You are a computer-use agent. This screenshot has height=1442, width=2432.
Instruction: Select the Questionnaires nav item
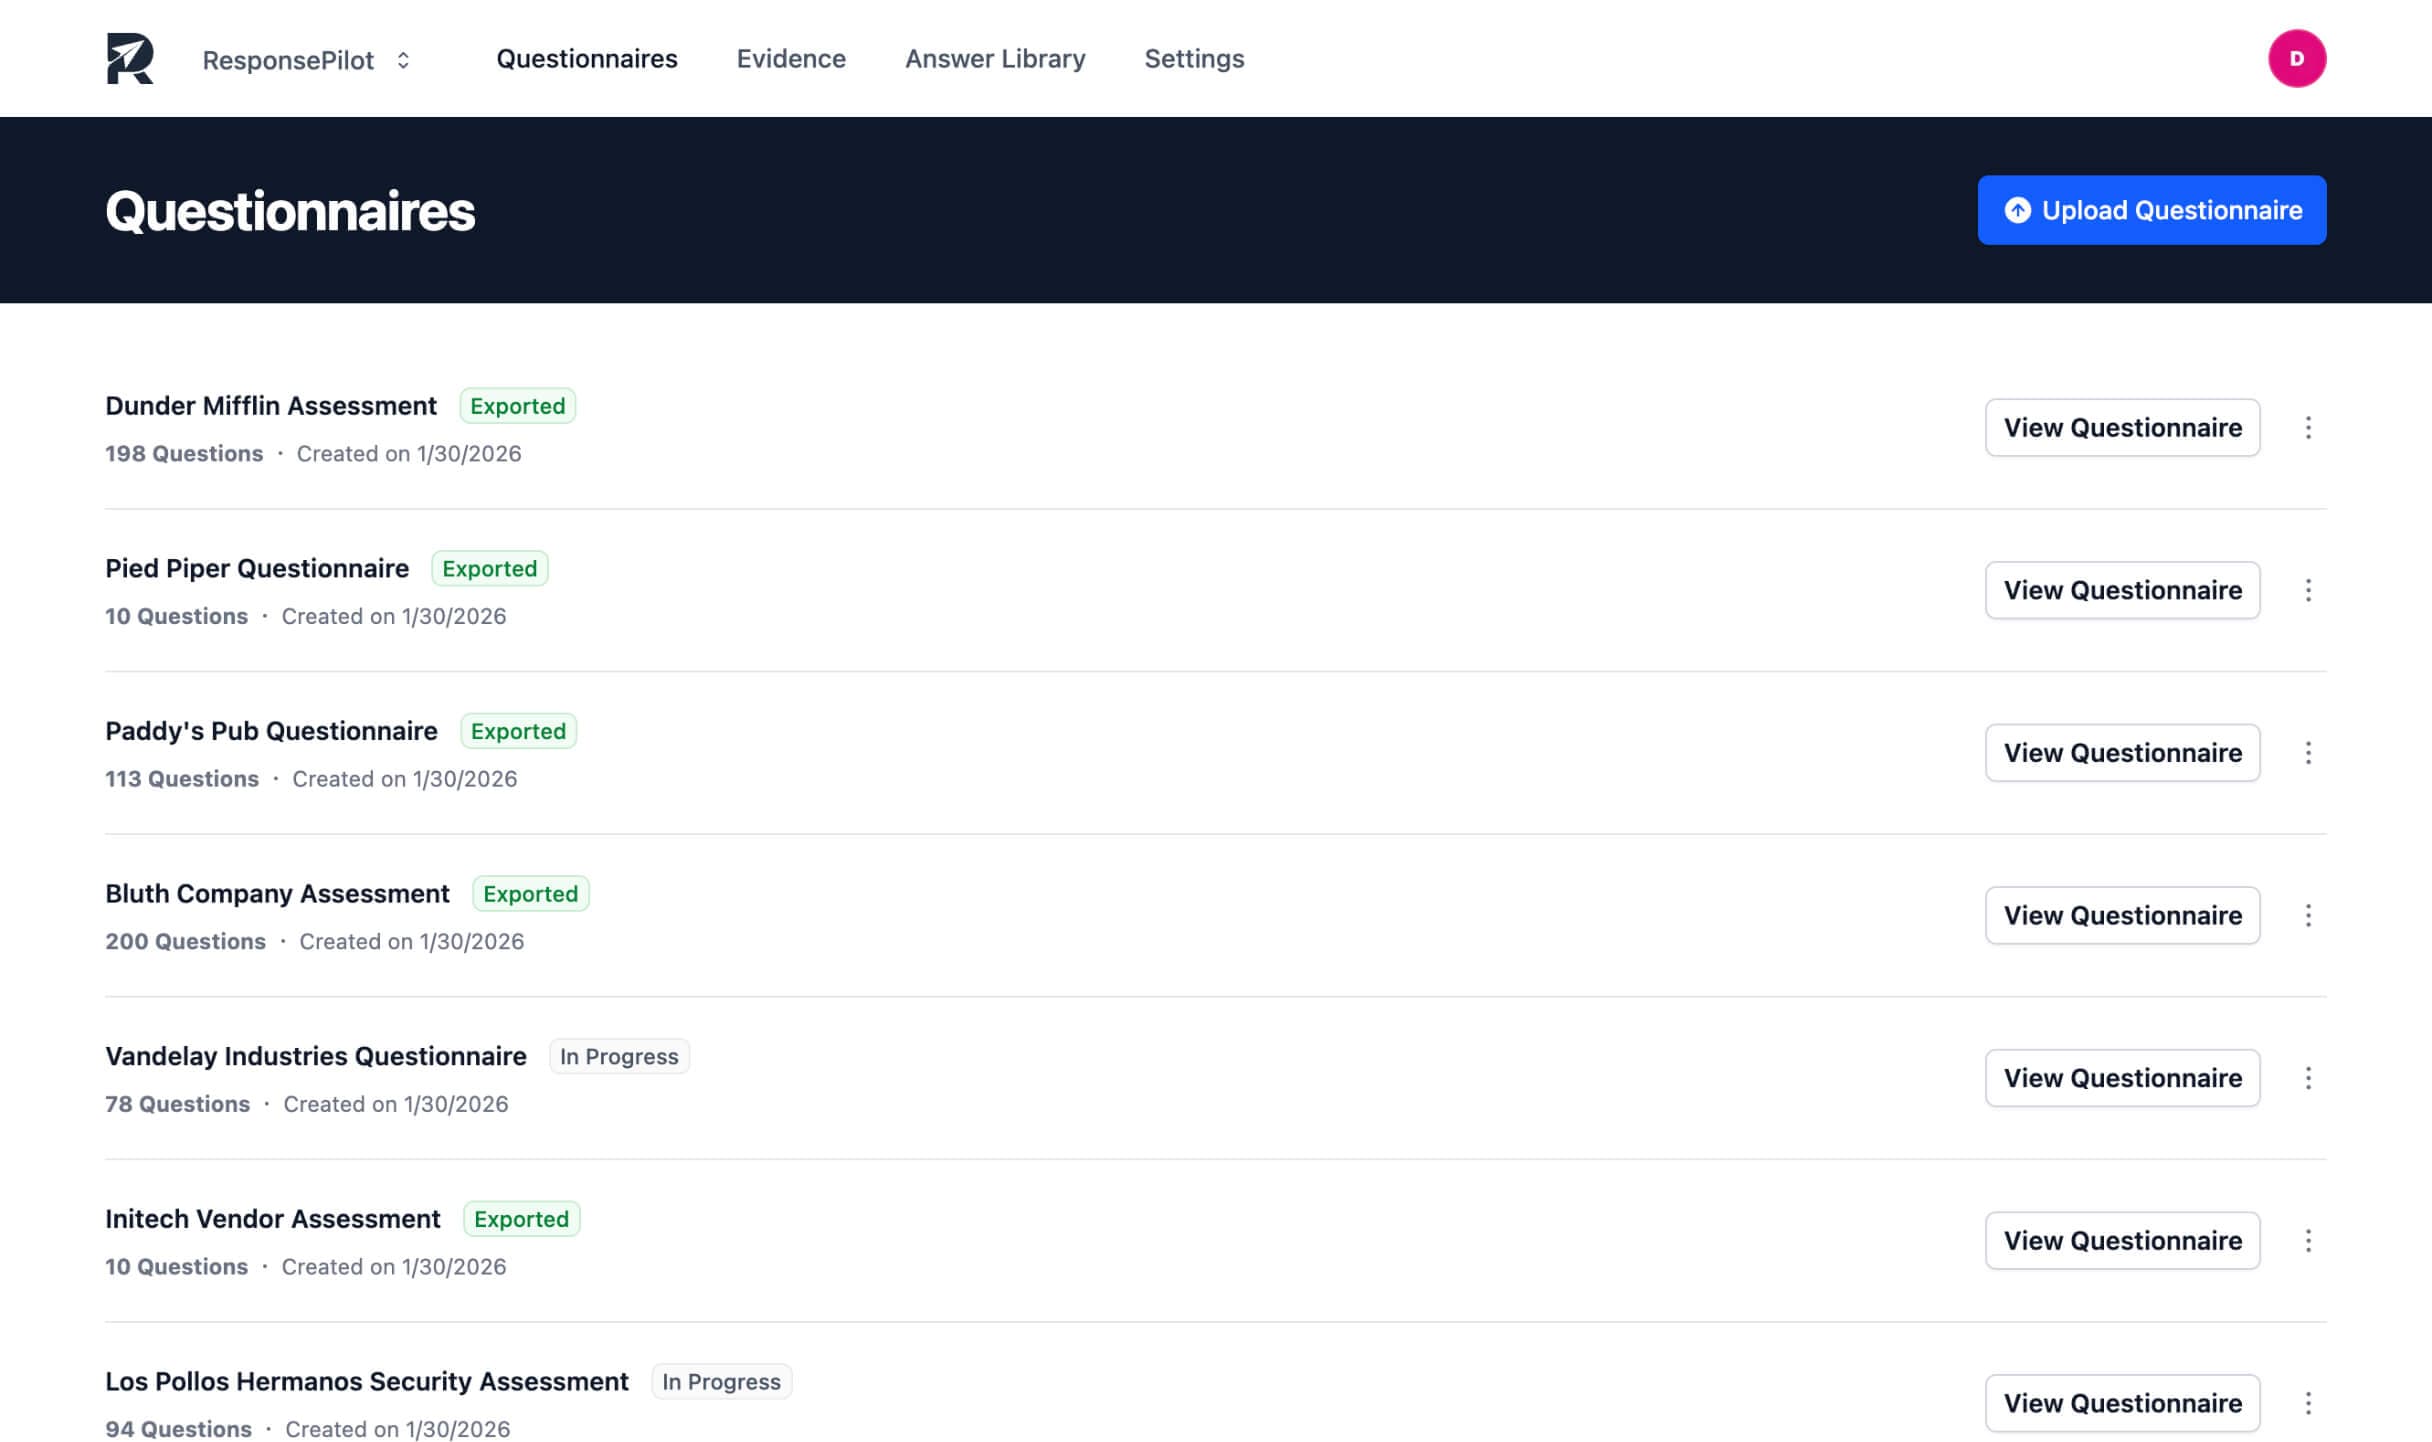click(587, 59)
